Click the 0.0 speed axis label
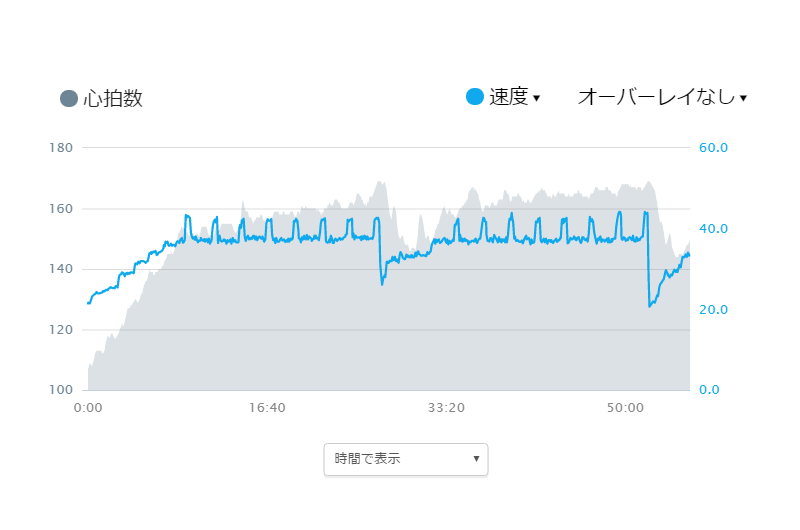 (709, 390)
